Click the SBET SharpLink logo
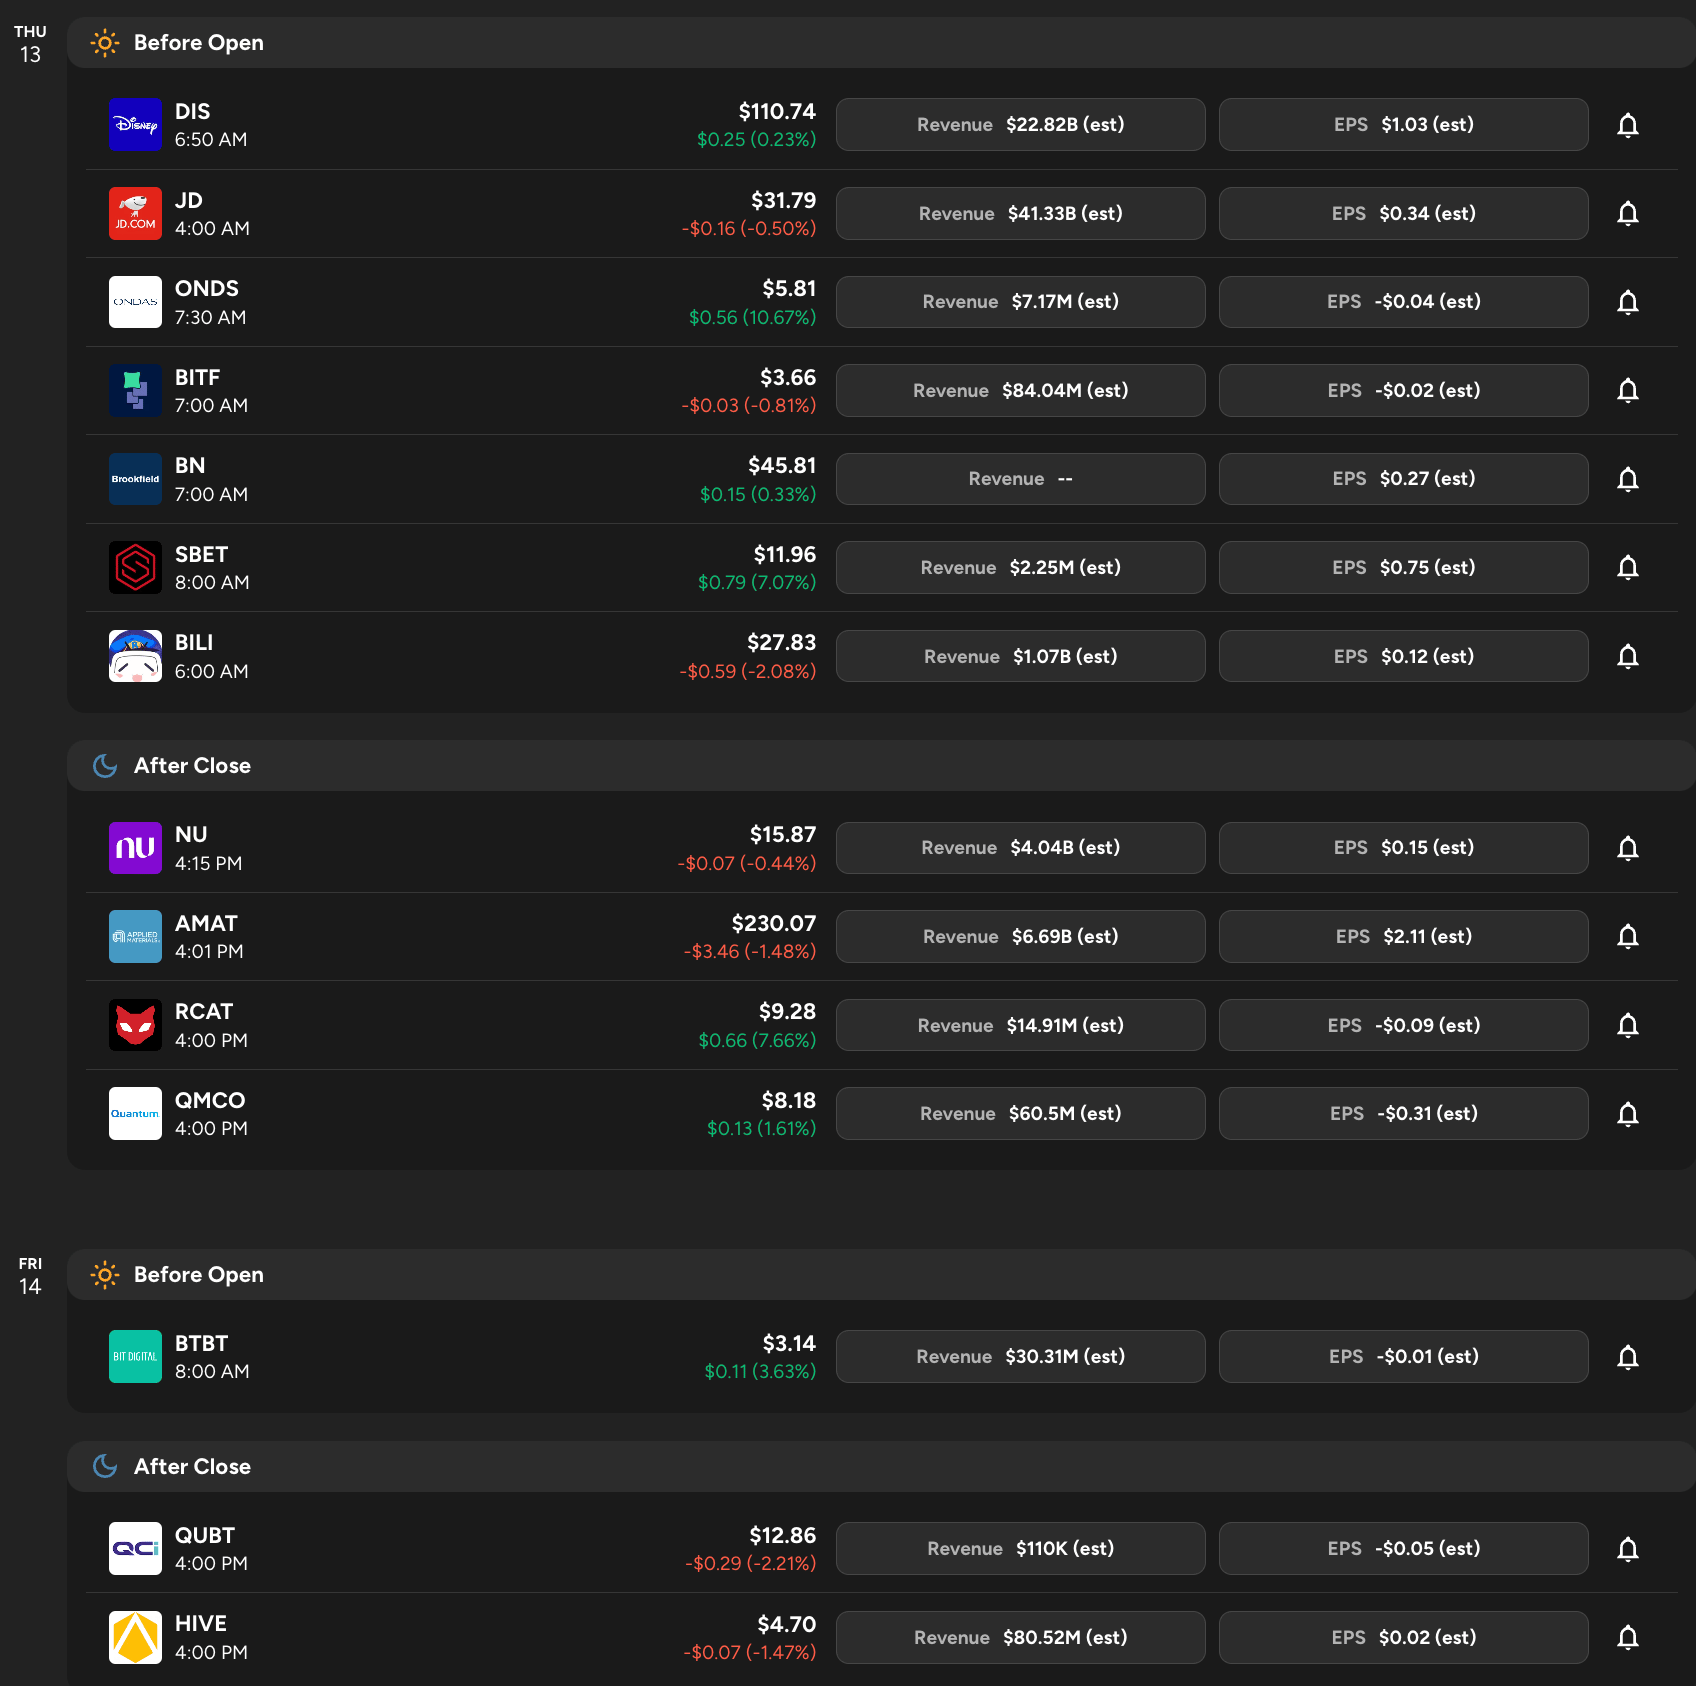 pos(135,567)
